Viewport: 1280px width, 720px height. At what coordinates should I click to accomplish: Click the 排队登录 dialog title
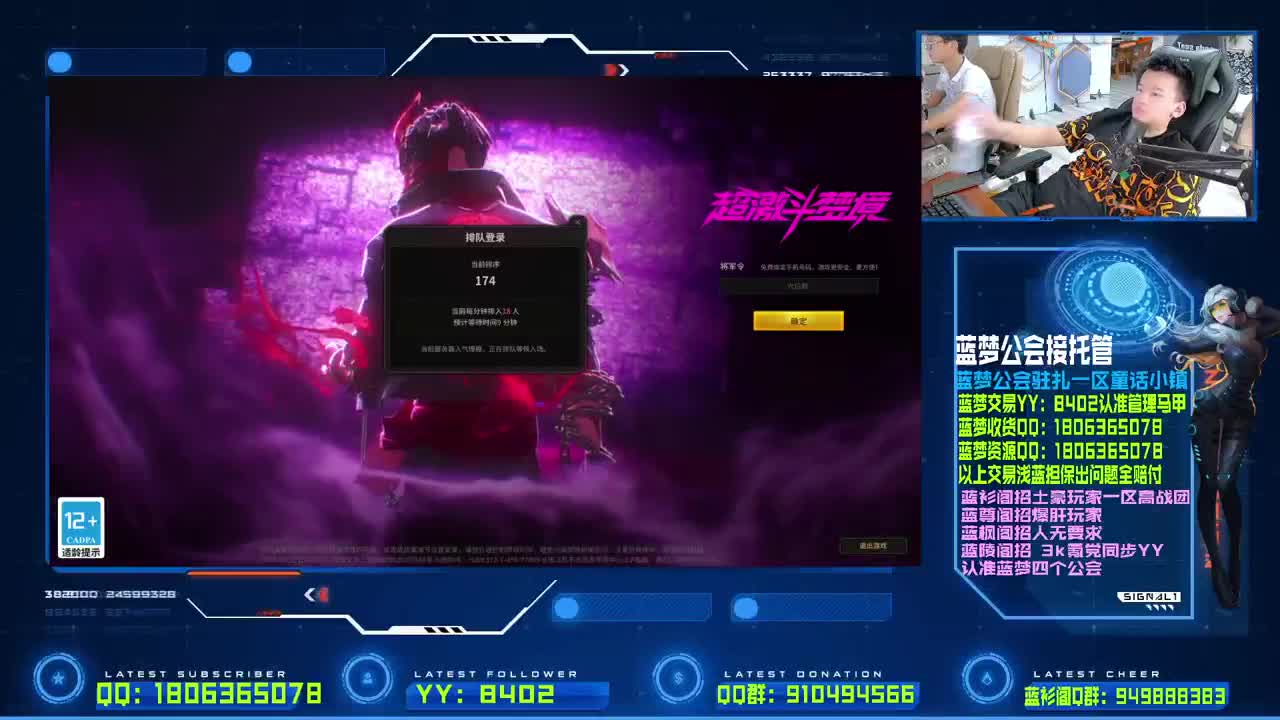tap(485, 238)
